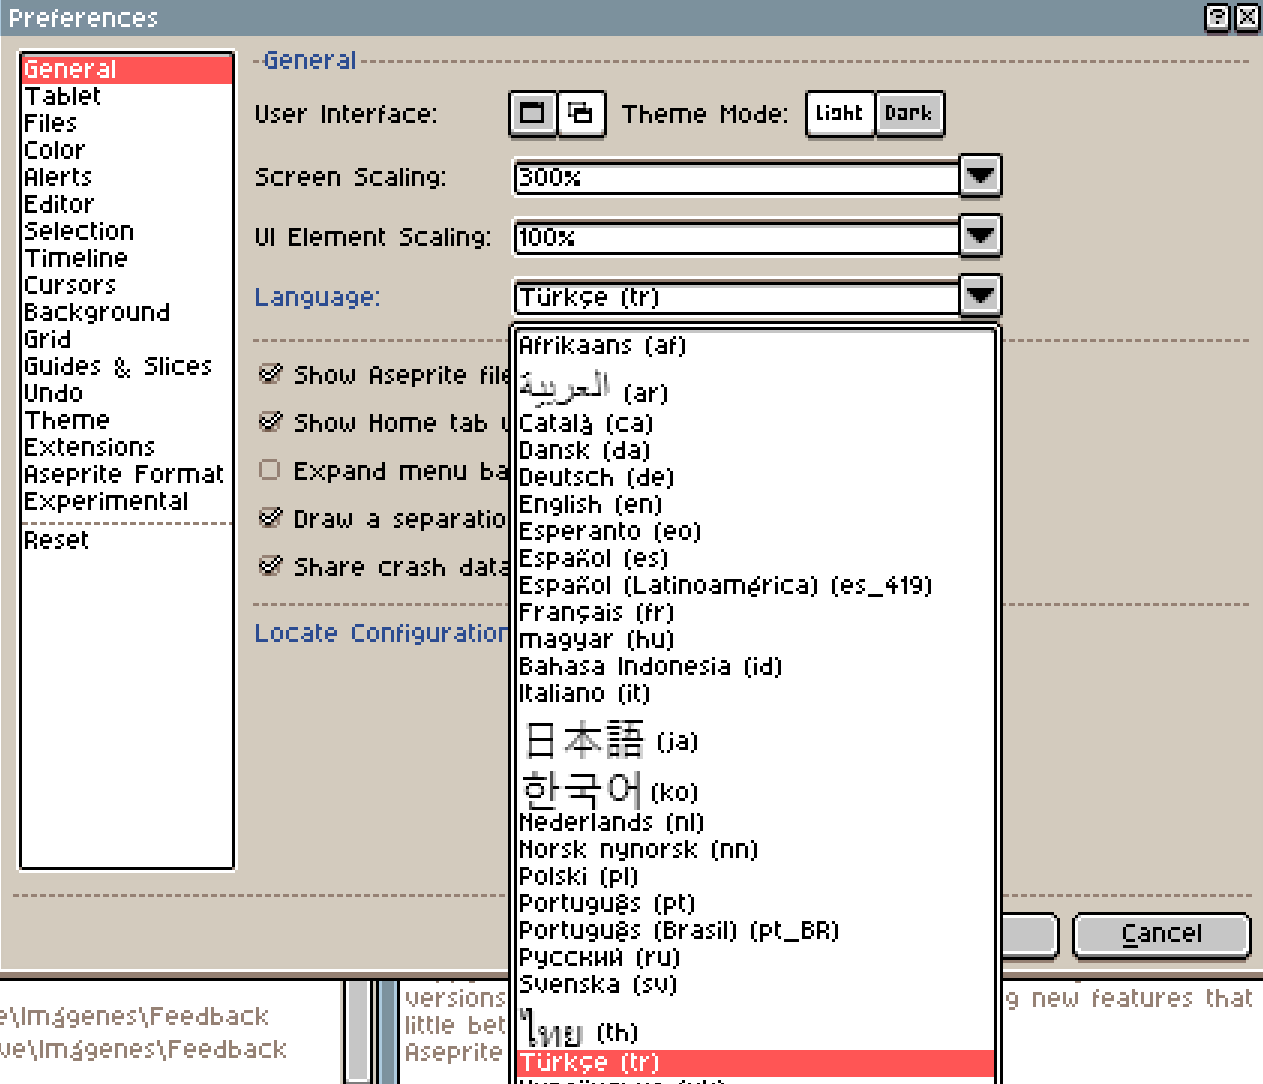Toggle Show Aseprite file checkbox

click(x=270, y=374)
